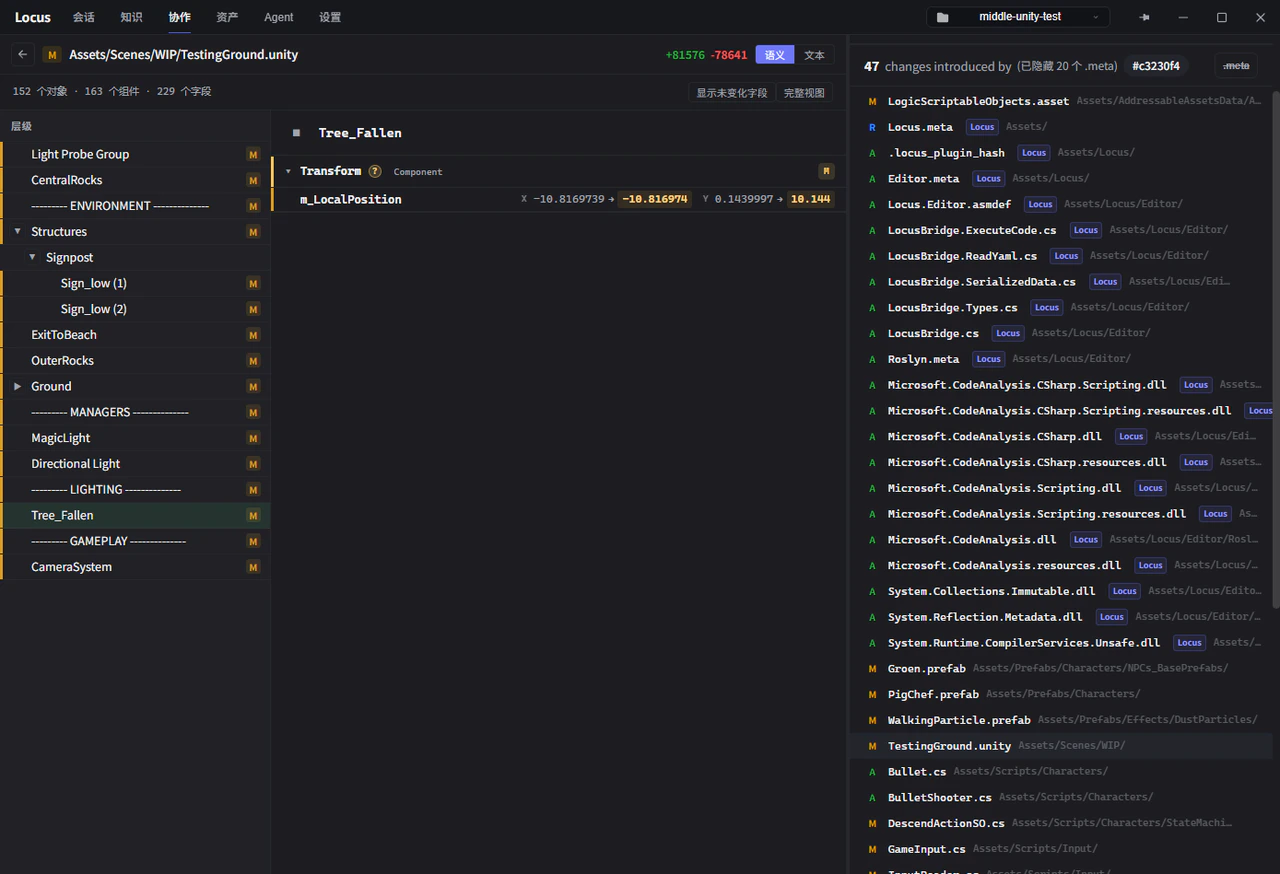Open System.Collections.Immutable.dll in changes list
The height and width of the screenshot is (874, 1280).
(x=1060, y=591)
